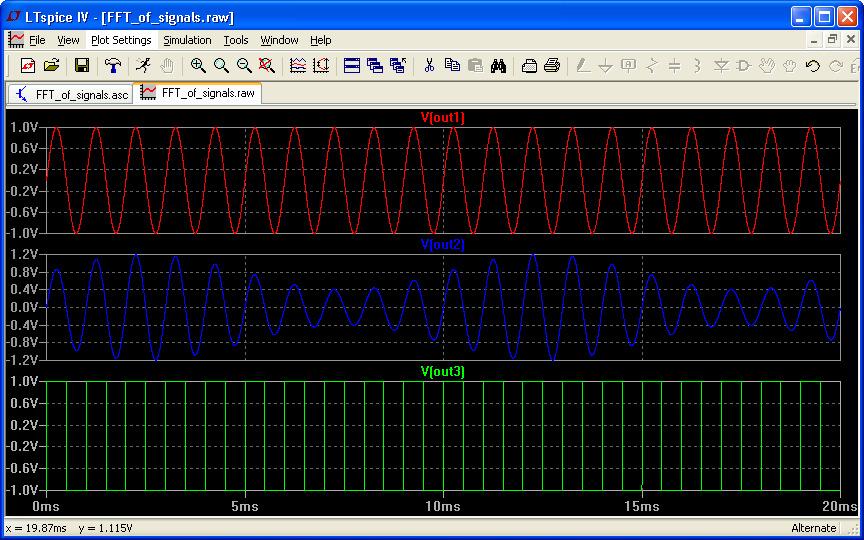Click the Close All Windows icon
This screenshot has width=864, height=540.
[x=398, y=66]
